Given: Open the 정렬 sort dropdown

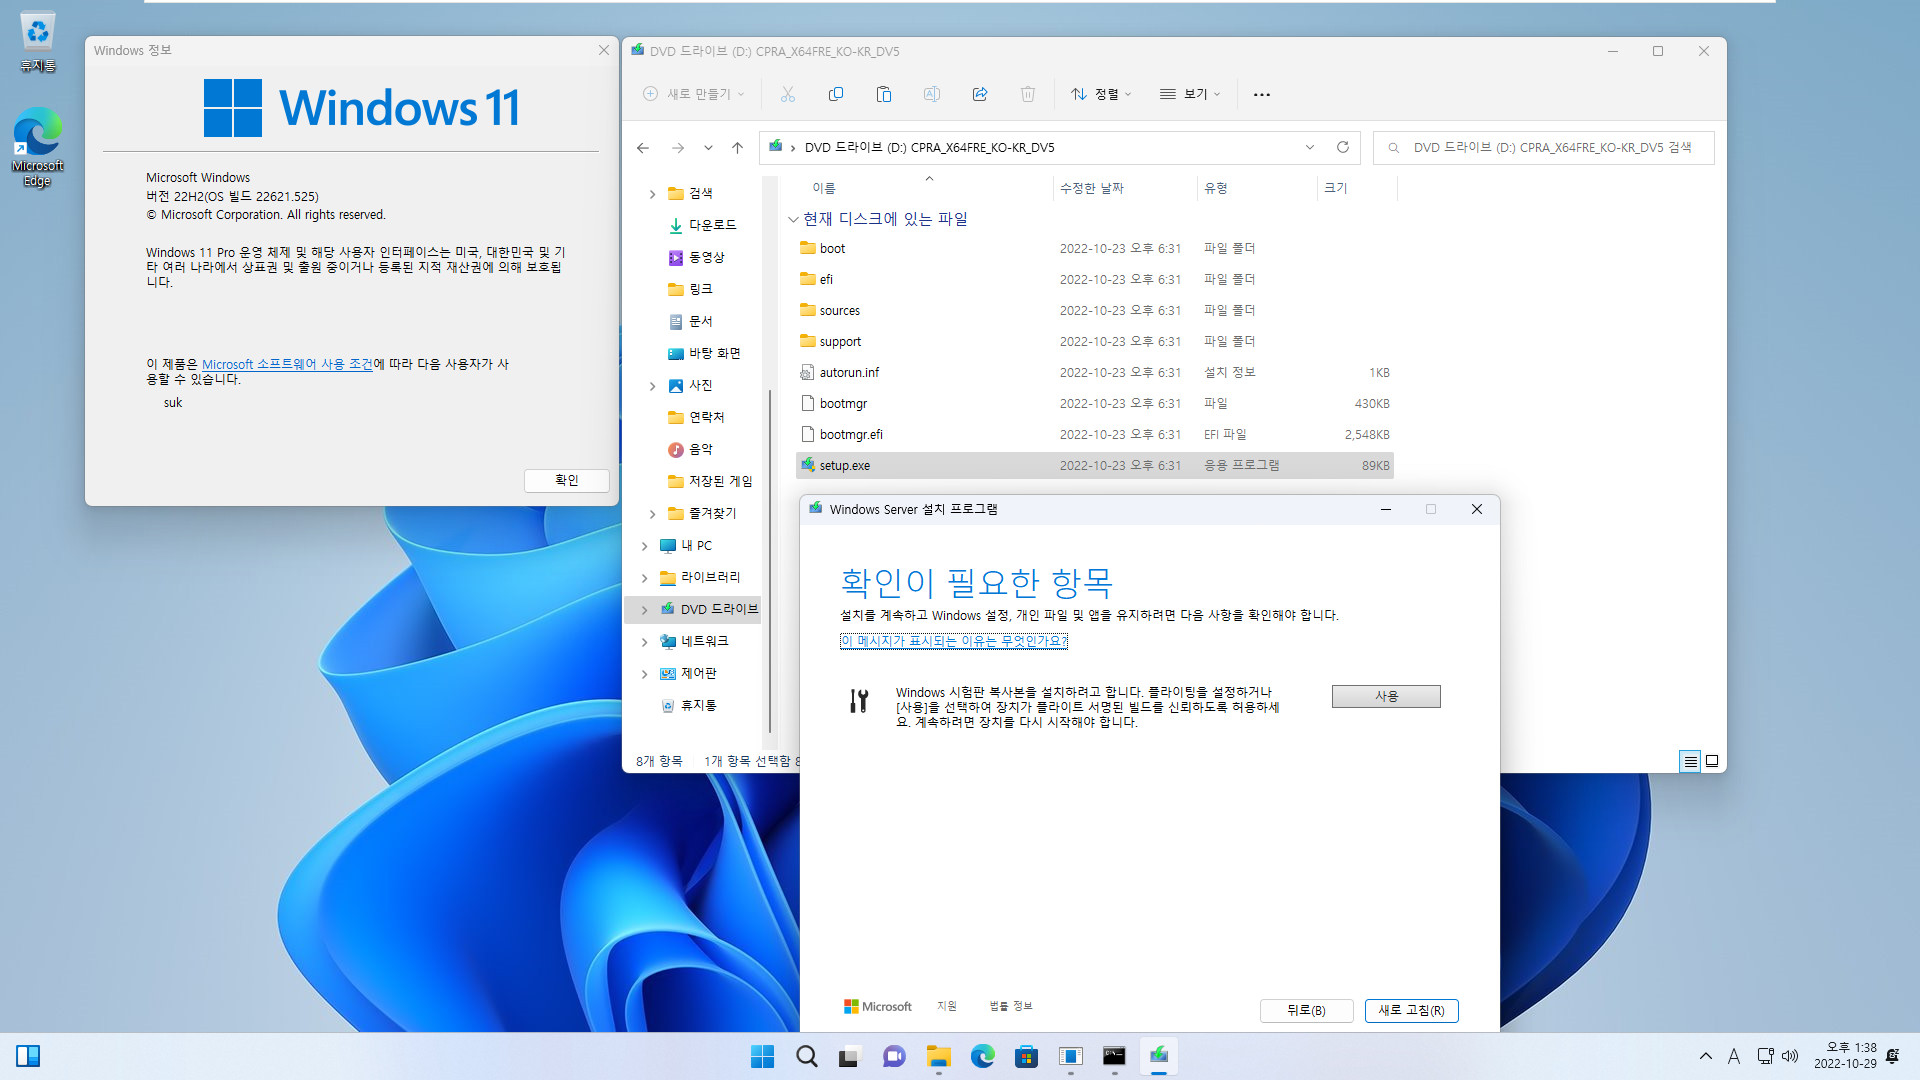Looking at the screenshot, I should pos(1101,94).
